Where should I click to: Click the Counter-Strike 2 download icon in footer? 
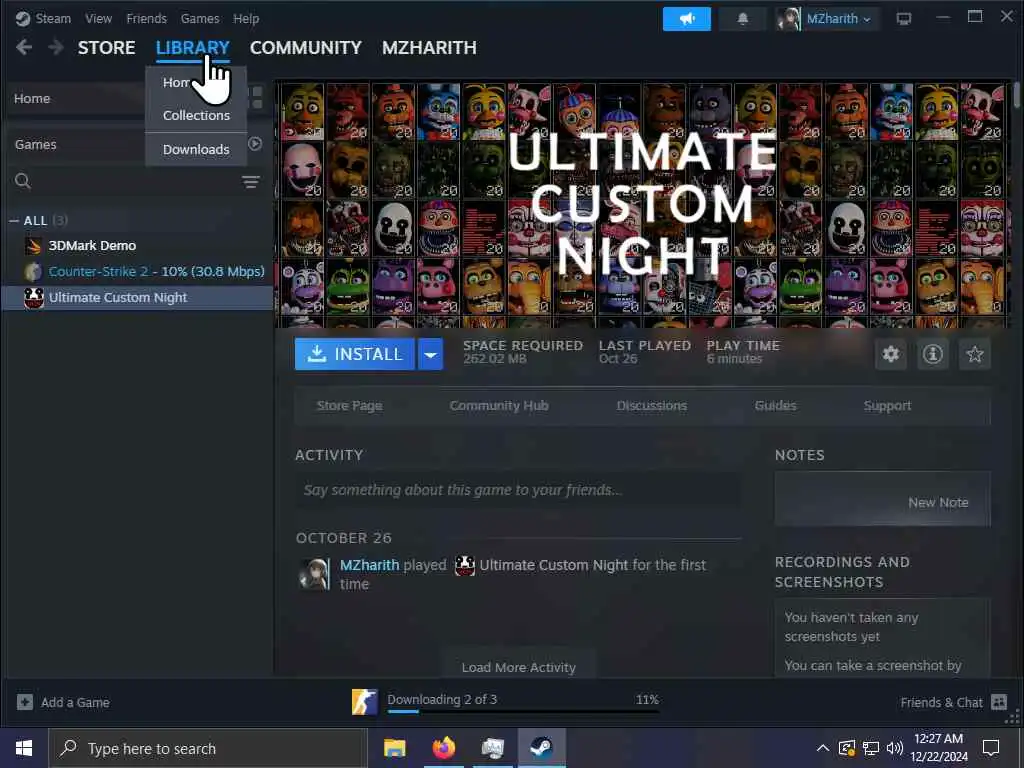(x=364, y=702)
